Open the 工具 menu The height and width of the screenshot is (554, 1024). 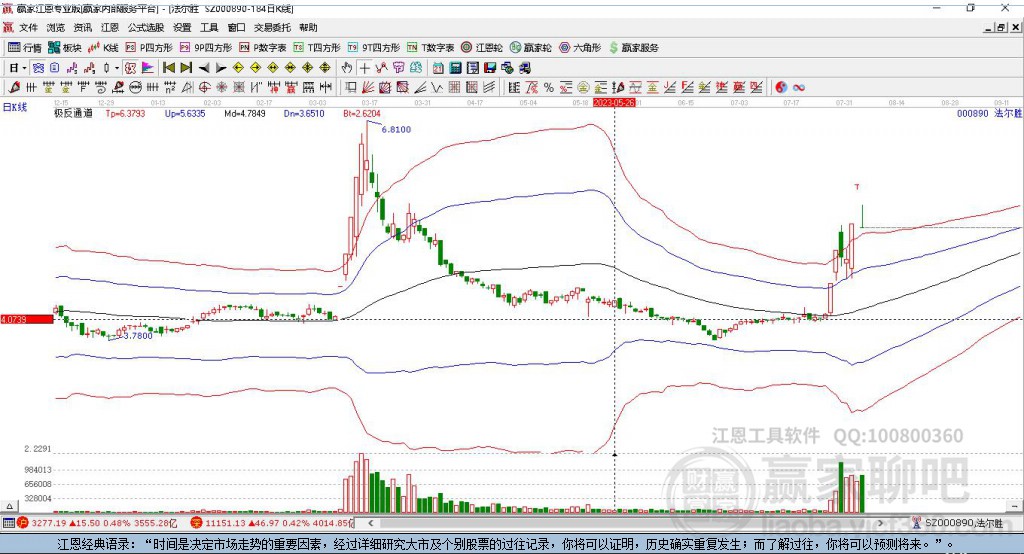[209, 27]
